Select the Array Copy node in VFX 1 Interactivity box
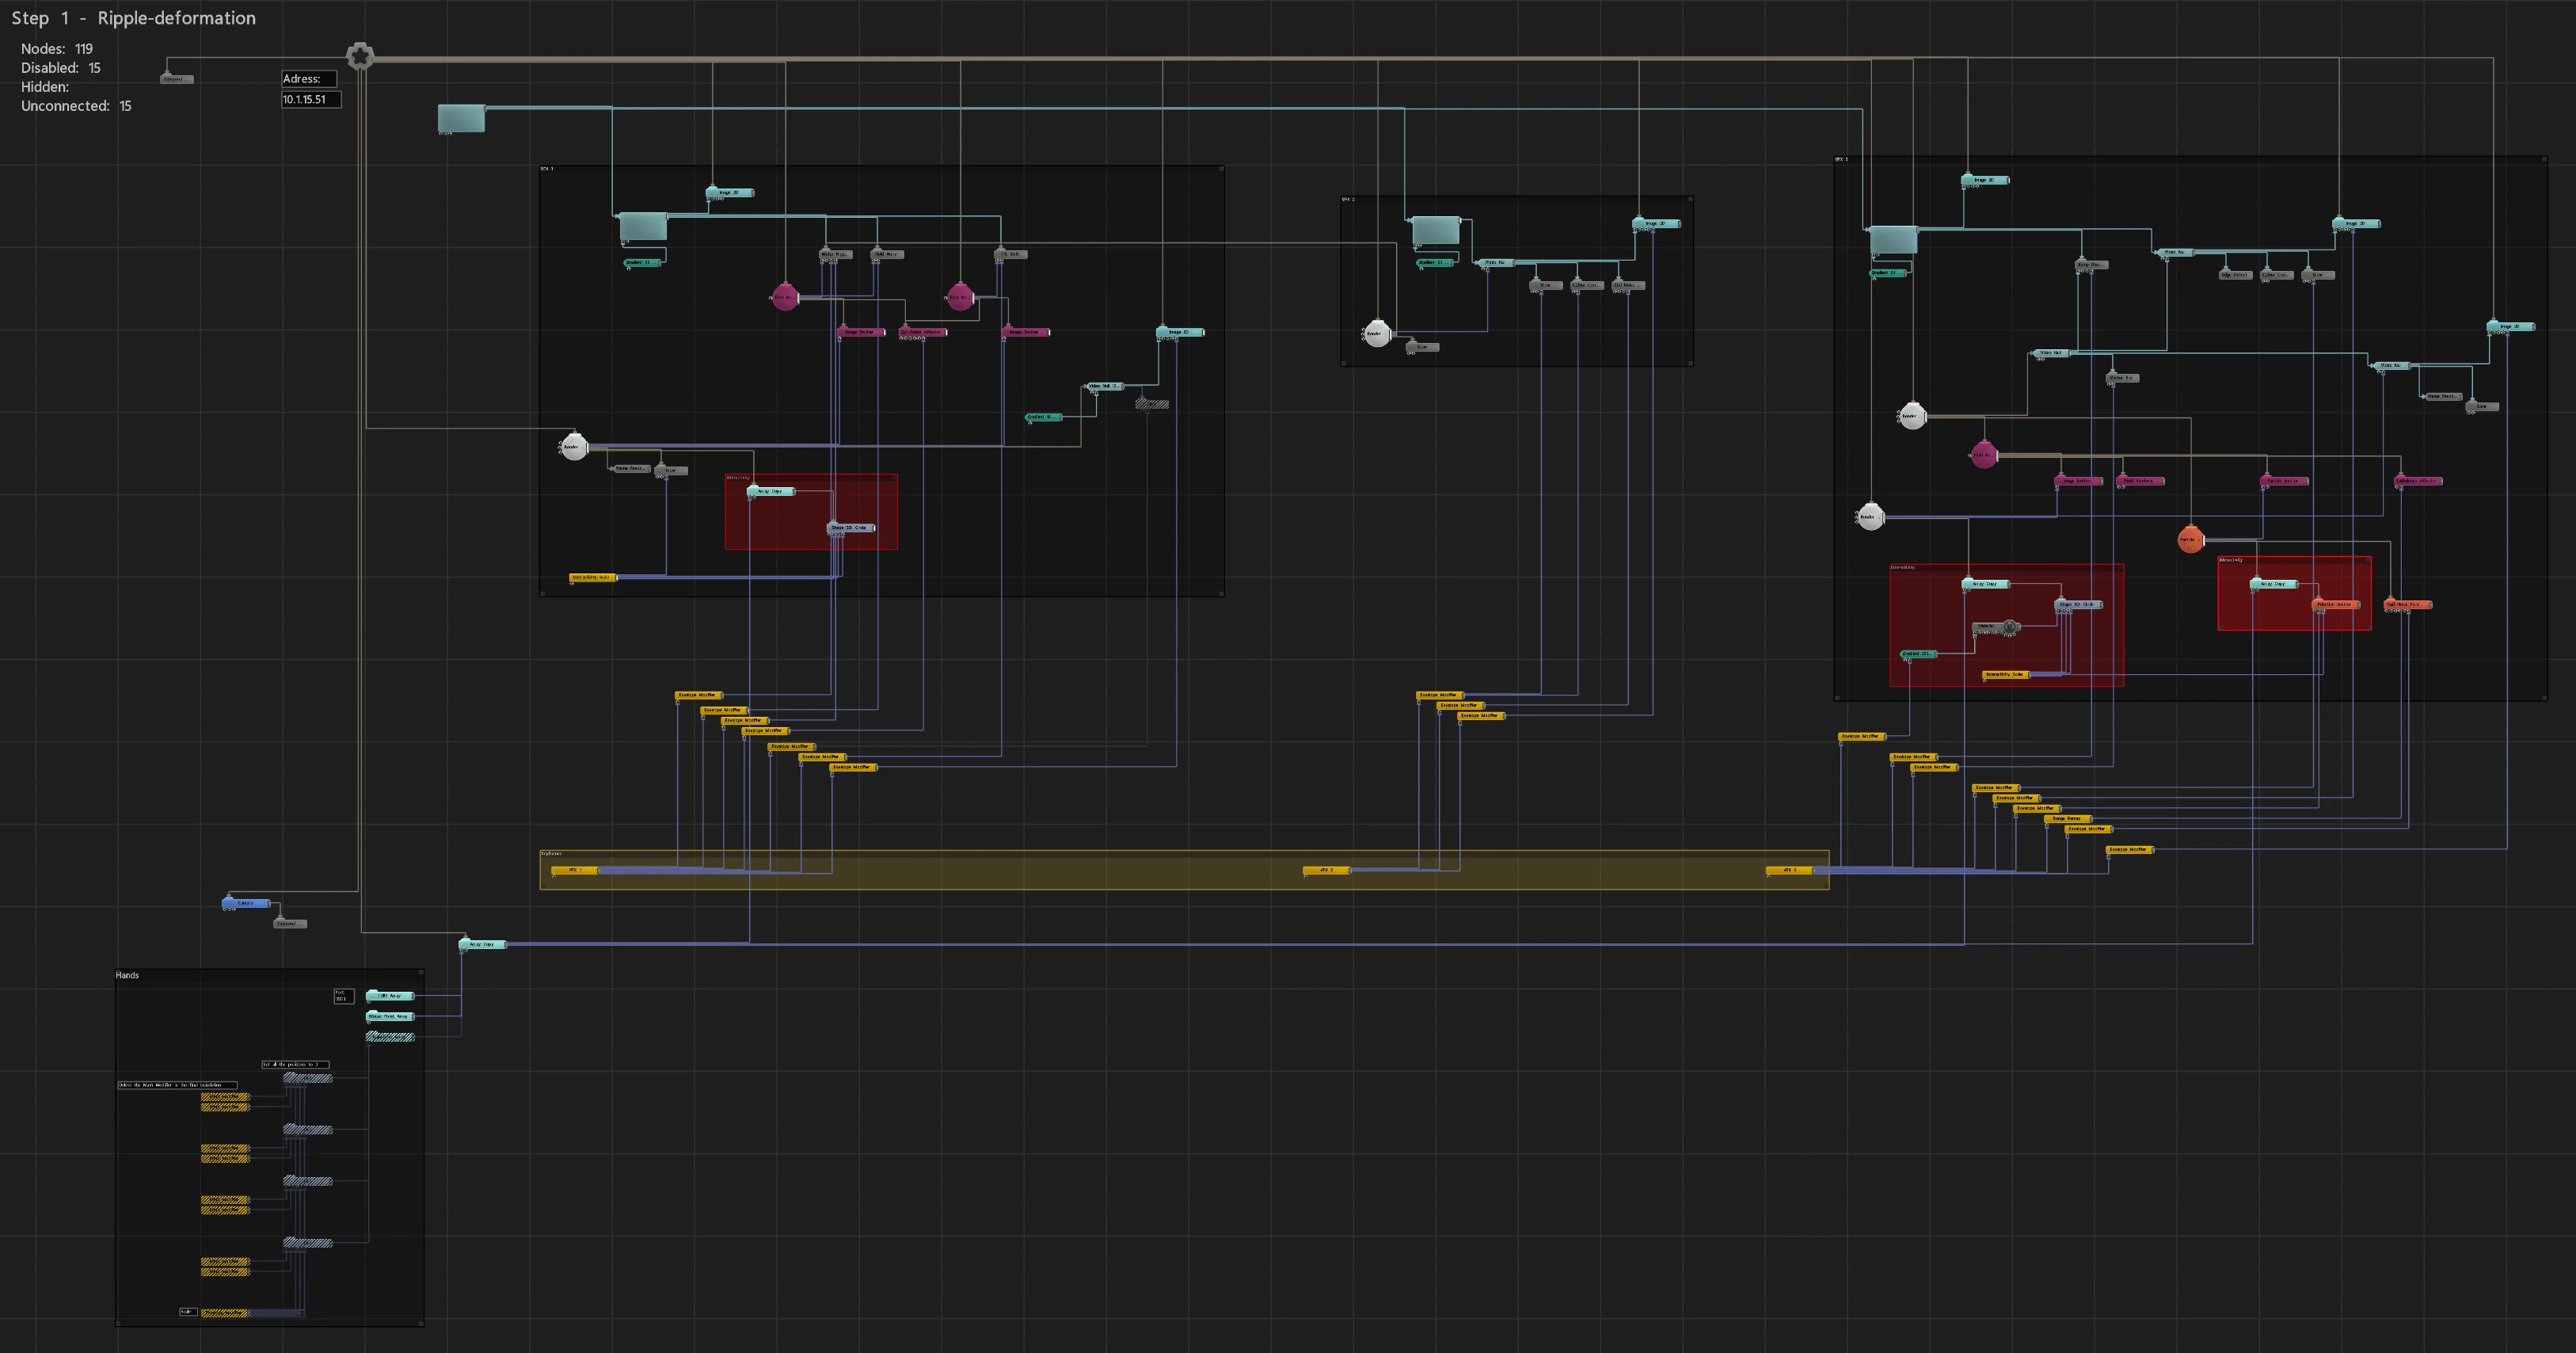This screenshot has height=1353, width=2576. pos(771,491)
